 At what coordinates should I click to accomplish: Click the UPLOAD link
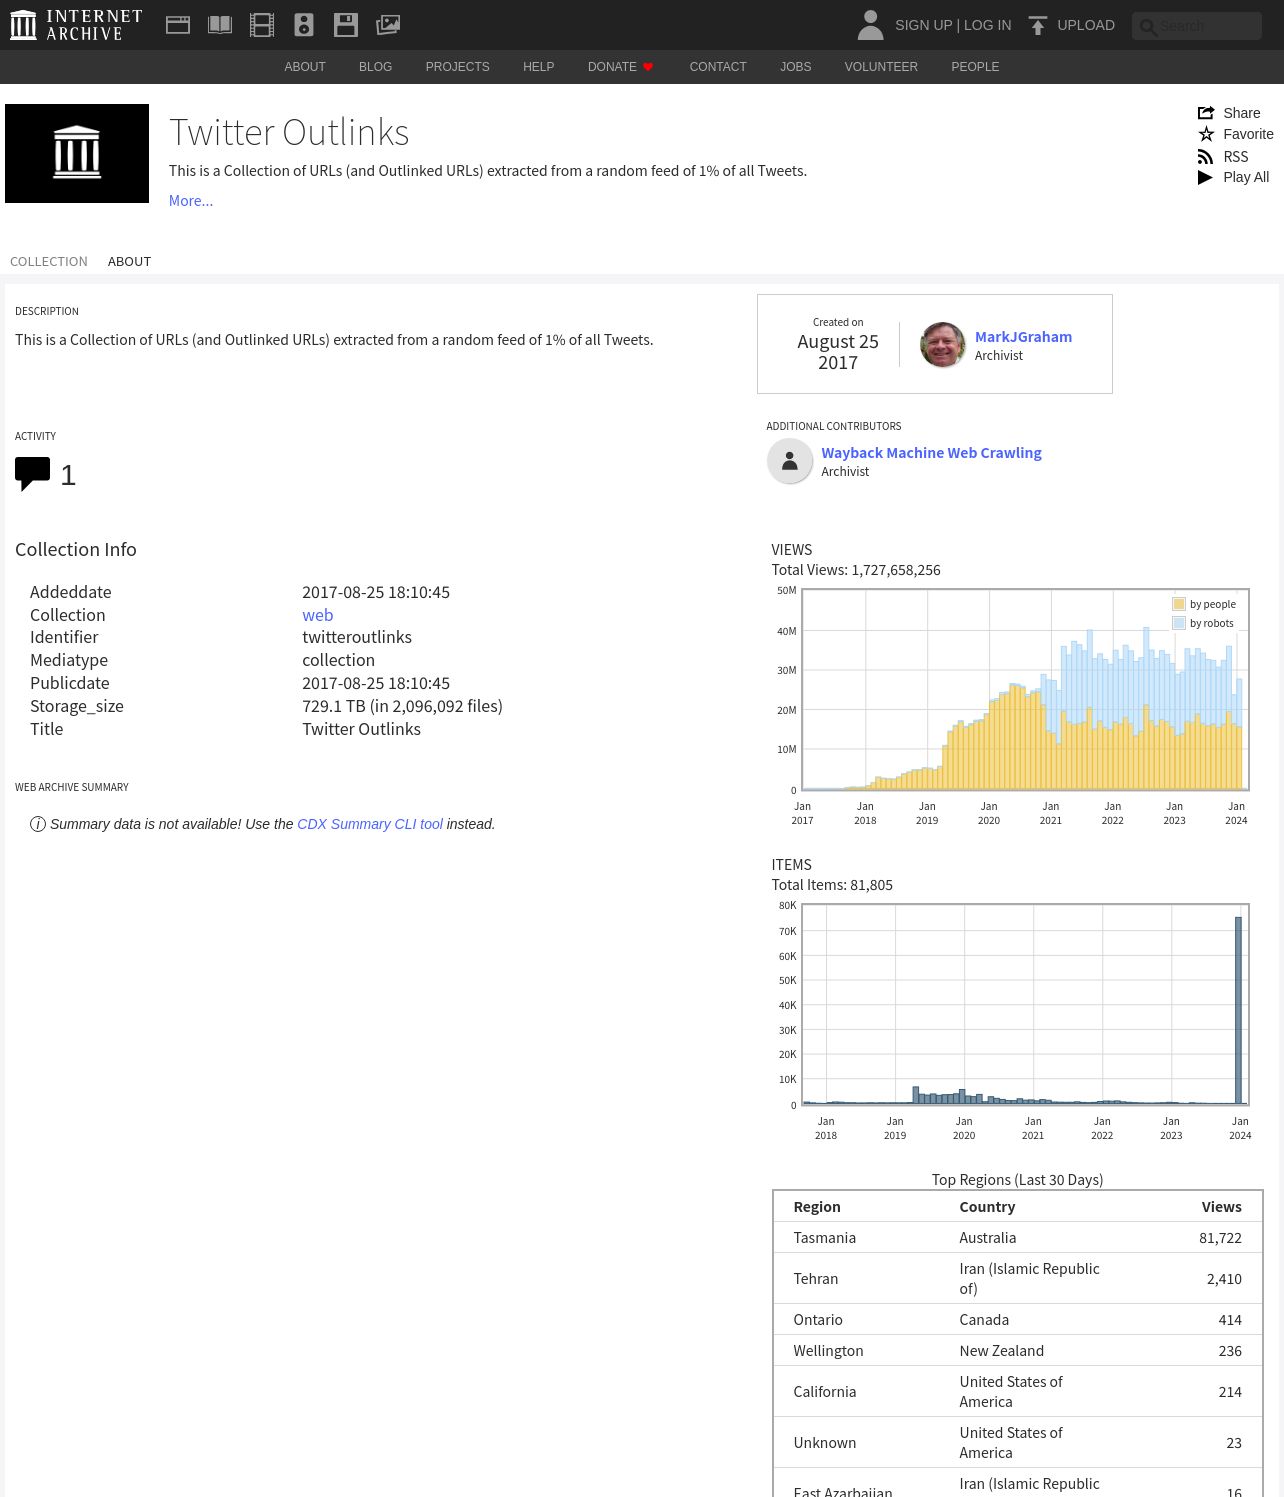coord(1086,25)
